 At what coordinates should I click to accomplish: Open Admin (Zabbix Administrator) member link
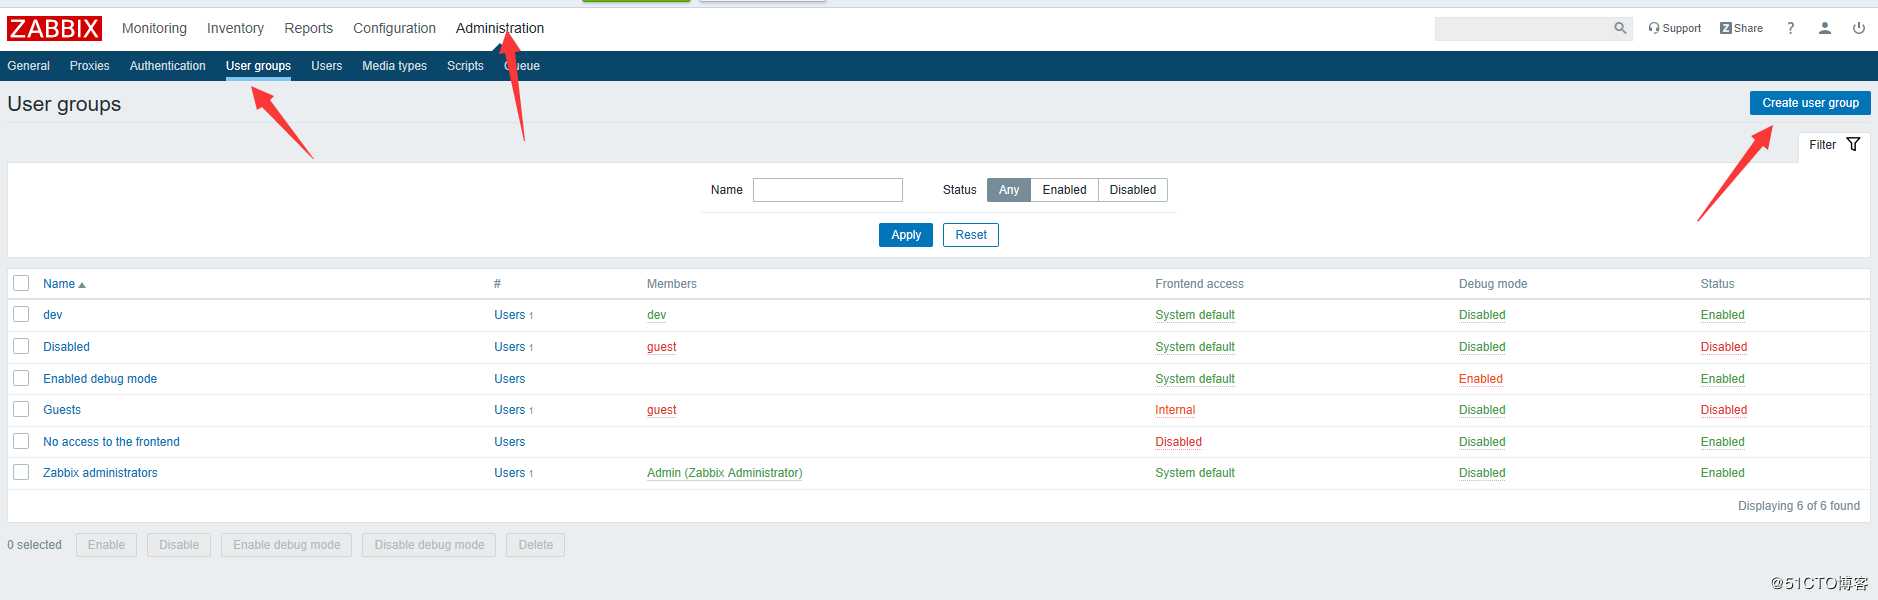point(724,473)
